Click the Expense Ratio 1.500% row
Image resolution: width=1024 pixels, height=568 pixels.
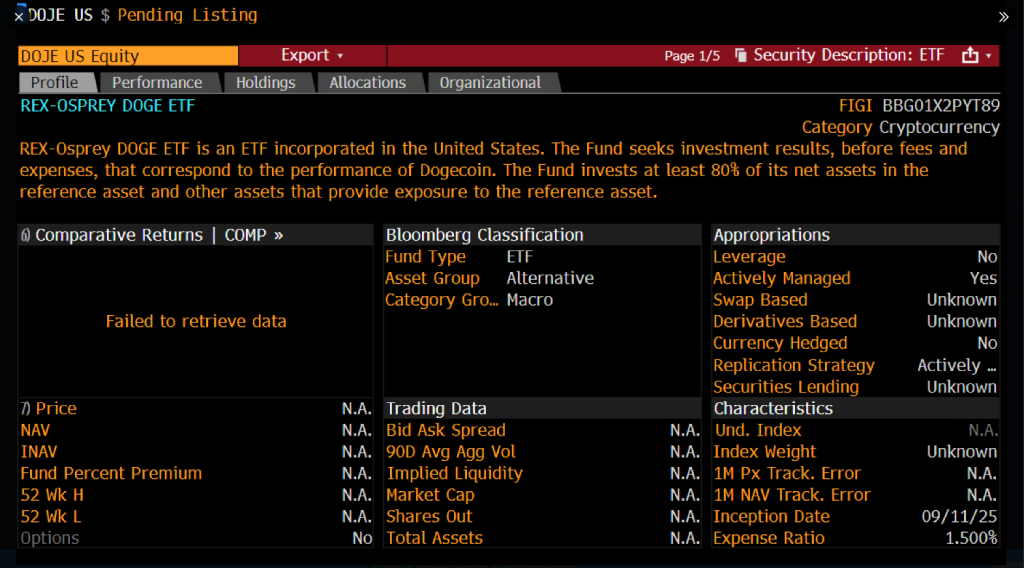click(x=856, y=538)
